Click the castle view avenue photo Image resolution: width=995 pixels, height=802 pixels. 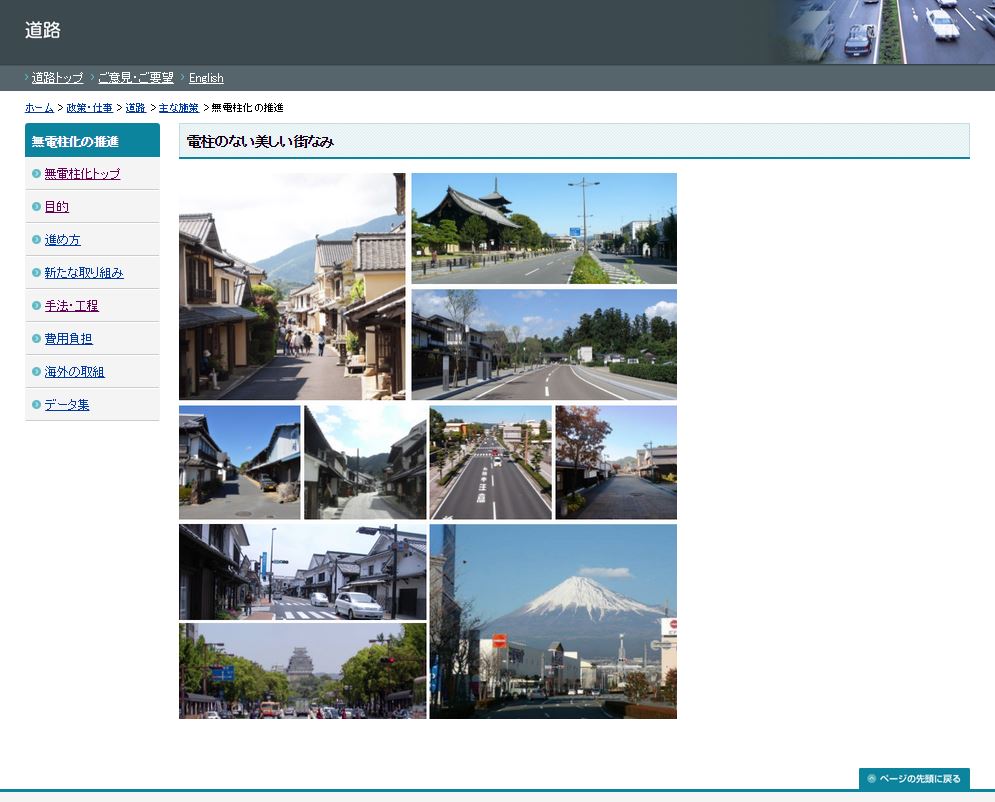click(302, 671)
